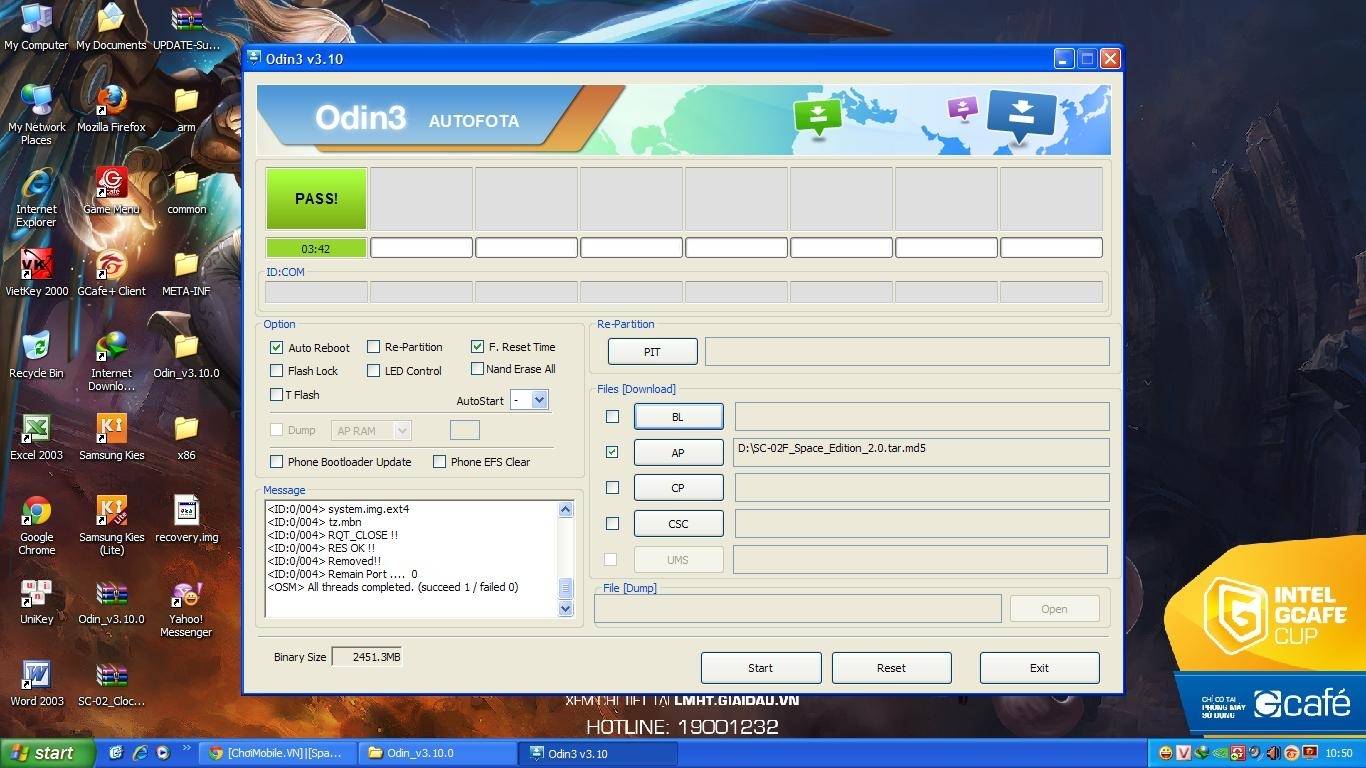The image size is (1366, 768).
Task: Launch Google Chrome from desktop
Action: tap(36, 524)
